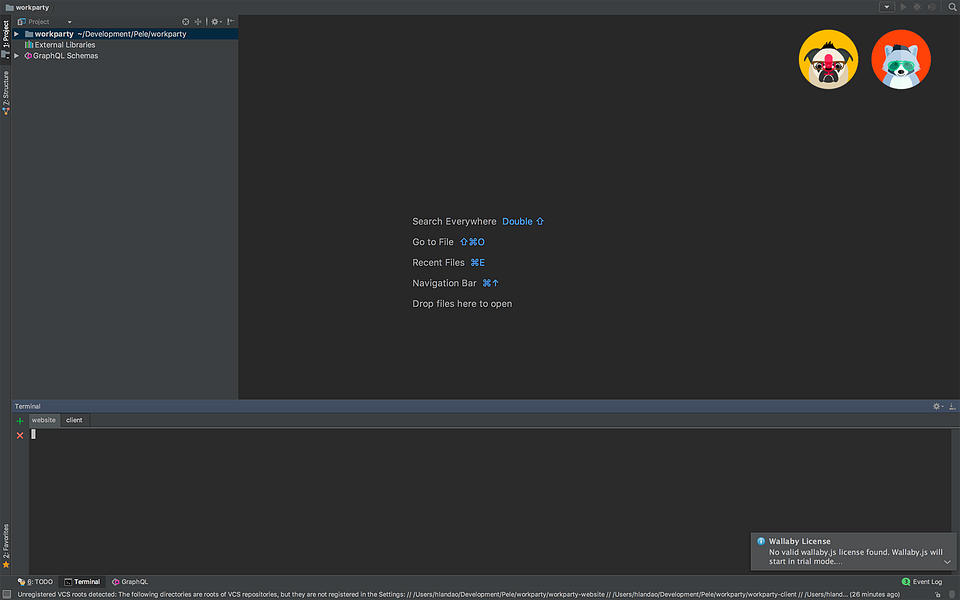Open the GraphQL tool window tab
The image size is (960, 600).
click(130, 582)
